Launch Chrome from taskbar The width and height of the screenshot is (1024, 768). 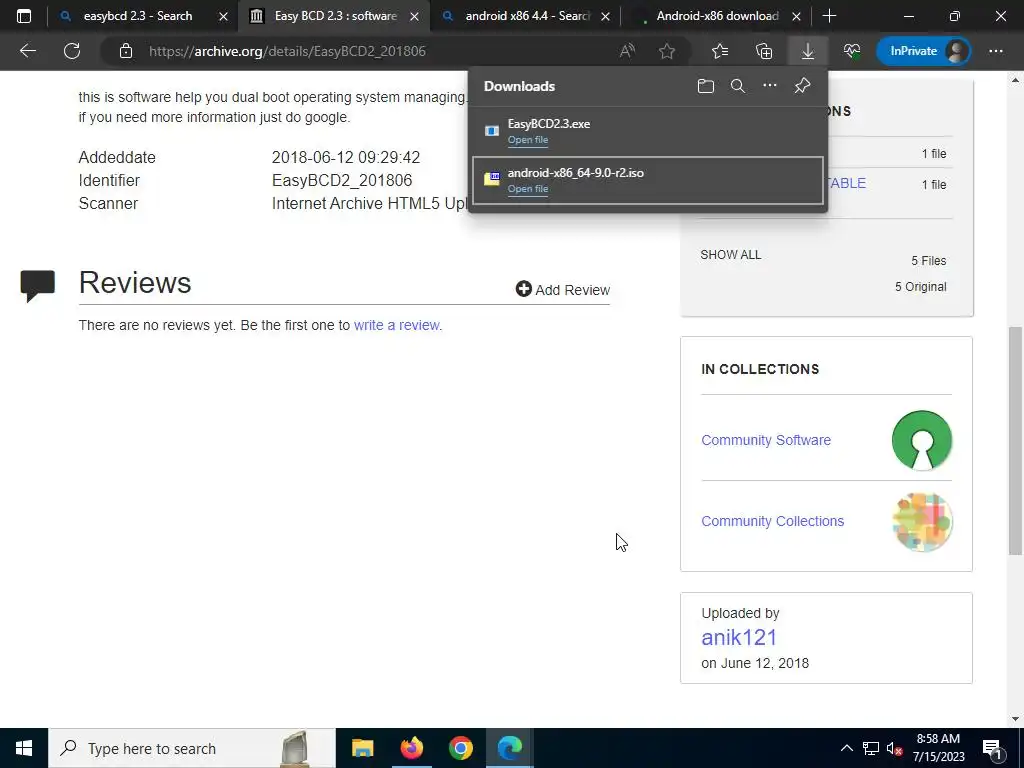point(460,748)
